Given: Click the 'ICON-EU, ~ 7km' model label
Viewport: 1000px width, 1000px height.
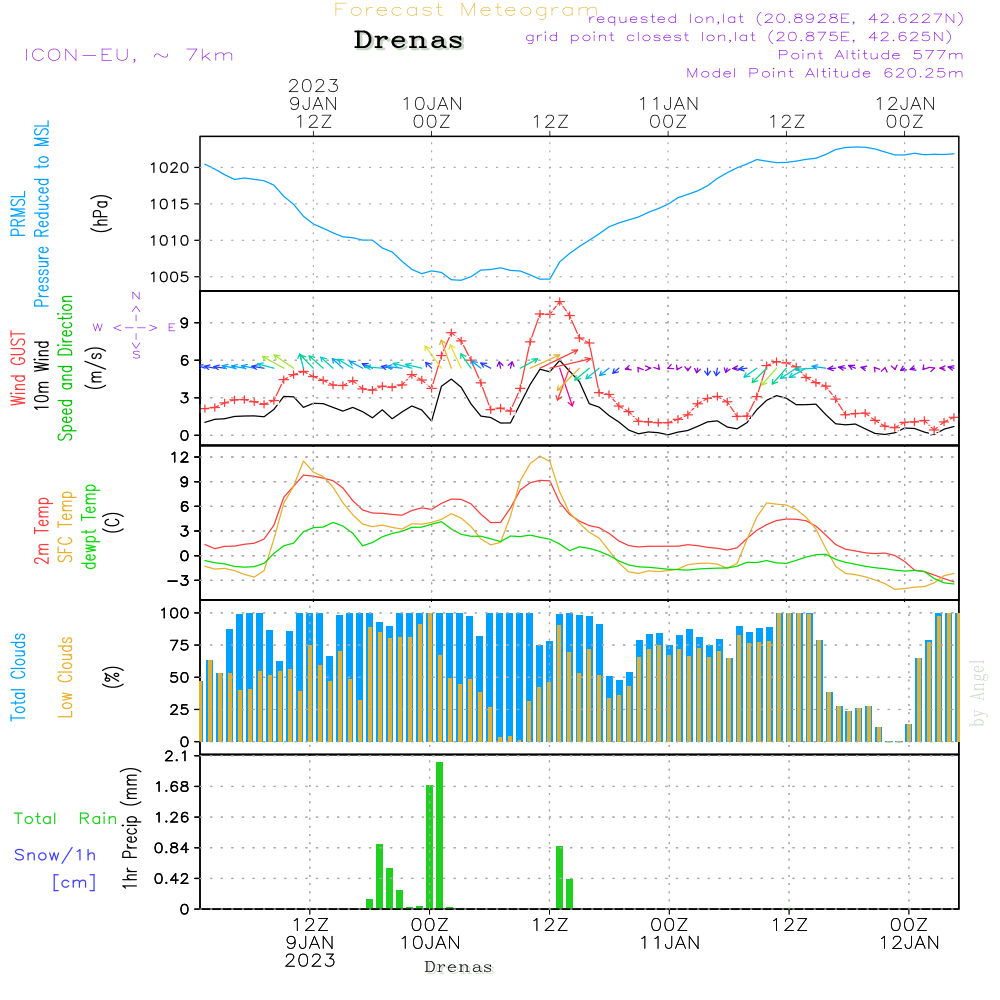Looking at the screenshot, I should pos(129,55).
